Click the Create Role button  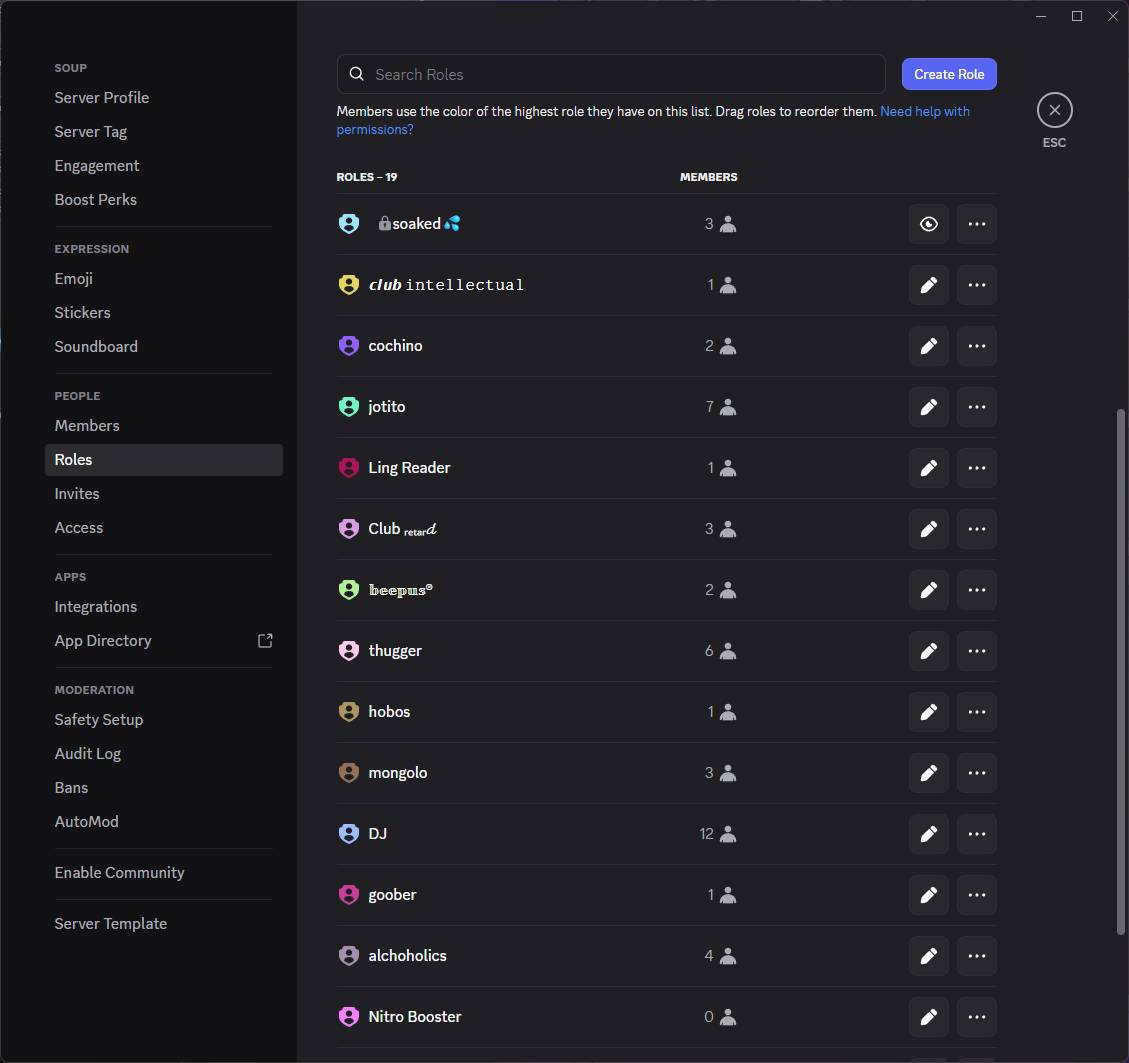pos(948,74)
